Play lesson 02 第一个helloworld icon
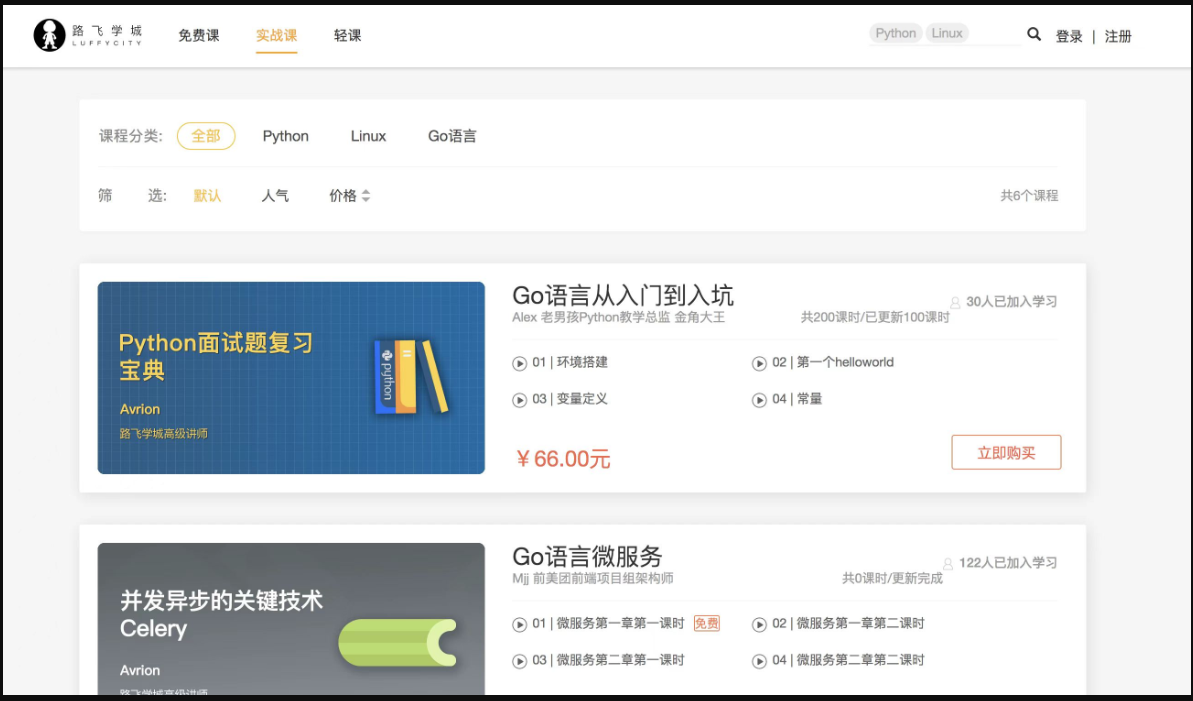 pos(759,364)
